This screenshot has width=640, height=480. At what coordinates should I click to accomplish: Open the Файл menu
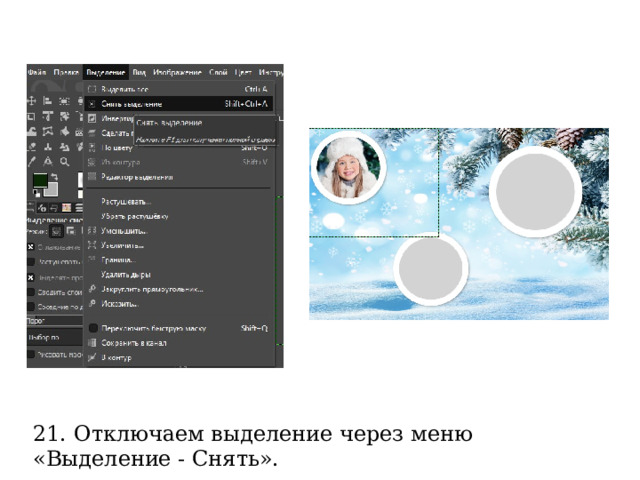tap(37, 73)
